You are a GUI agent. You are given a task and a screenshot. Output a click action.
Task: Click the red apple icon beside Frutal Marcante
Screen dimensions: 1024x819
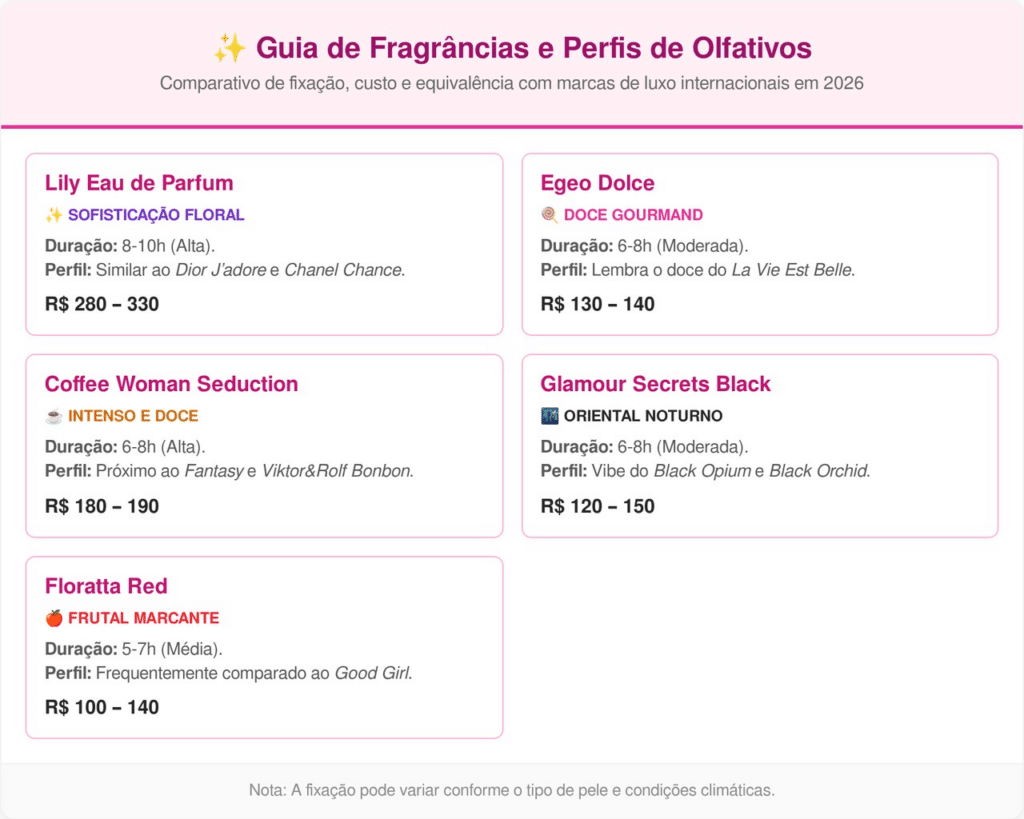54,618
